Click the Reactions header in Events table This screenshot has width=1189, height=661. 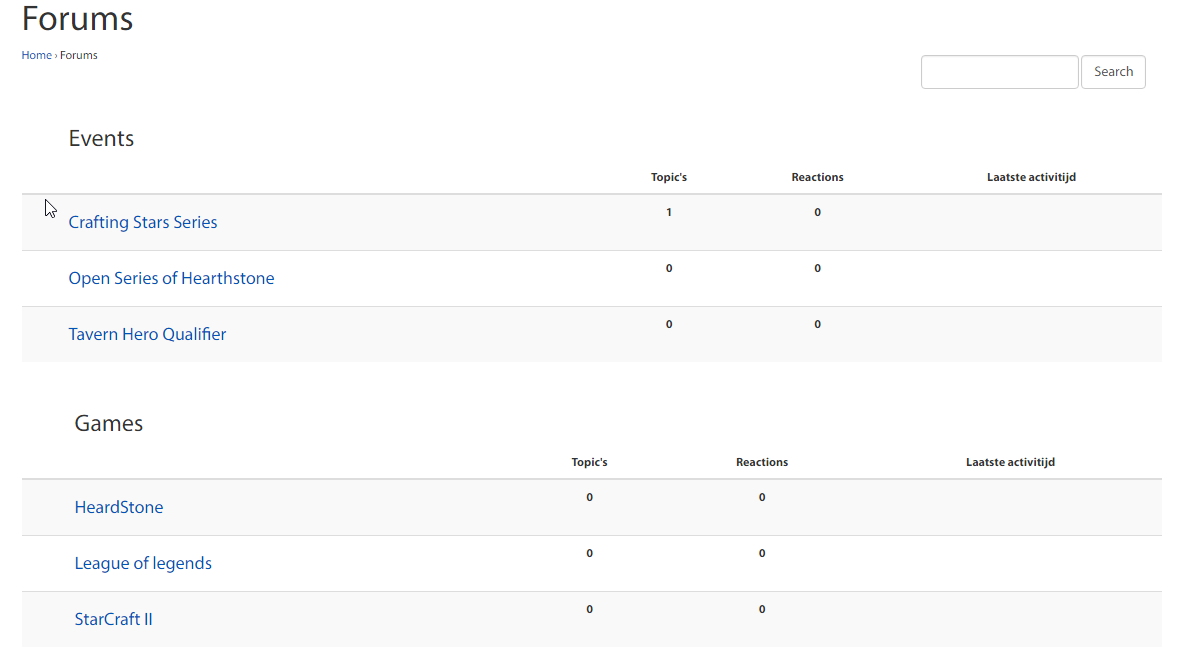(x=817, y=177)
